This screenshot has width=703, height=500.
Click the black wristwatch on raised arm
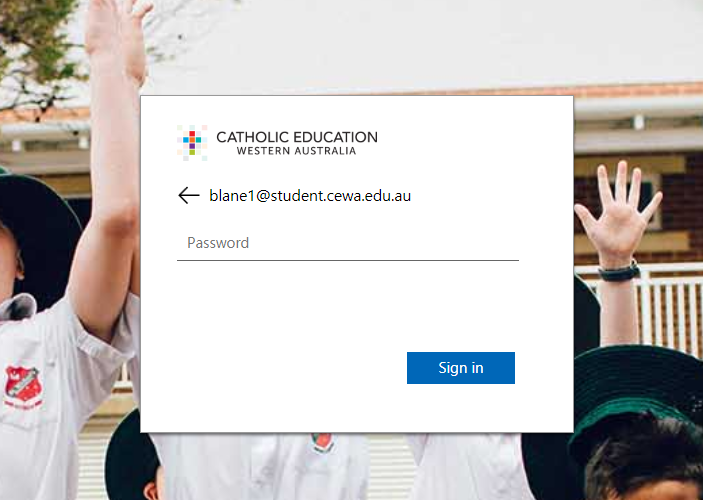pos(619,272)
